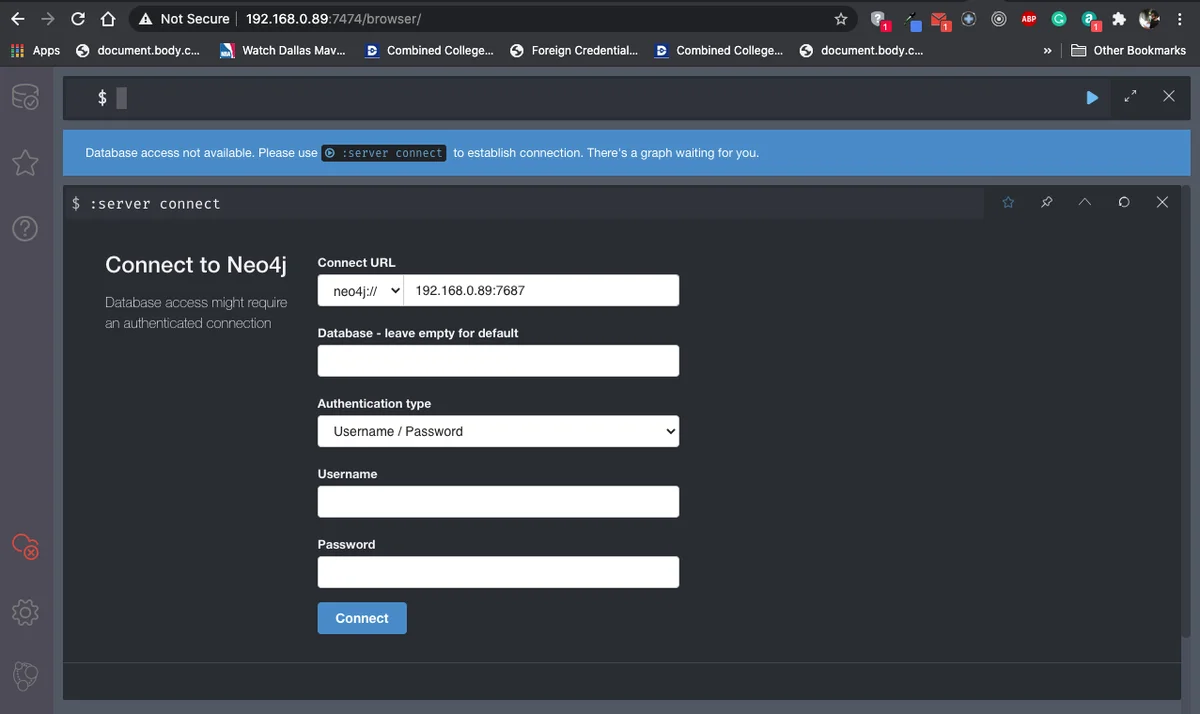Open the Authentication type dropdown
1200x714 pixels.
pos(498,431)
